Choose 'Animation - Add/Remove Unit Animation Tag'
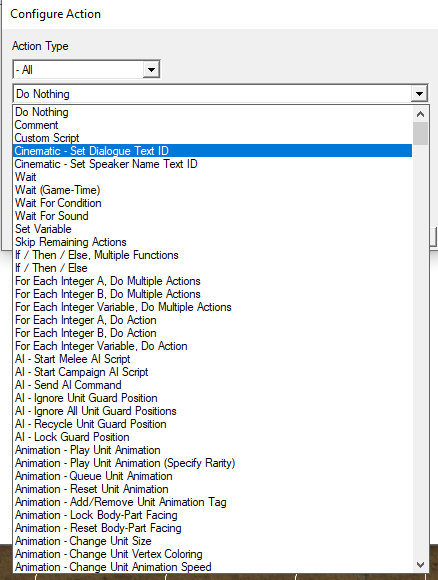The width and height of the screenshot is (438, 580). pyautogui.click(x=213, y=502)
